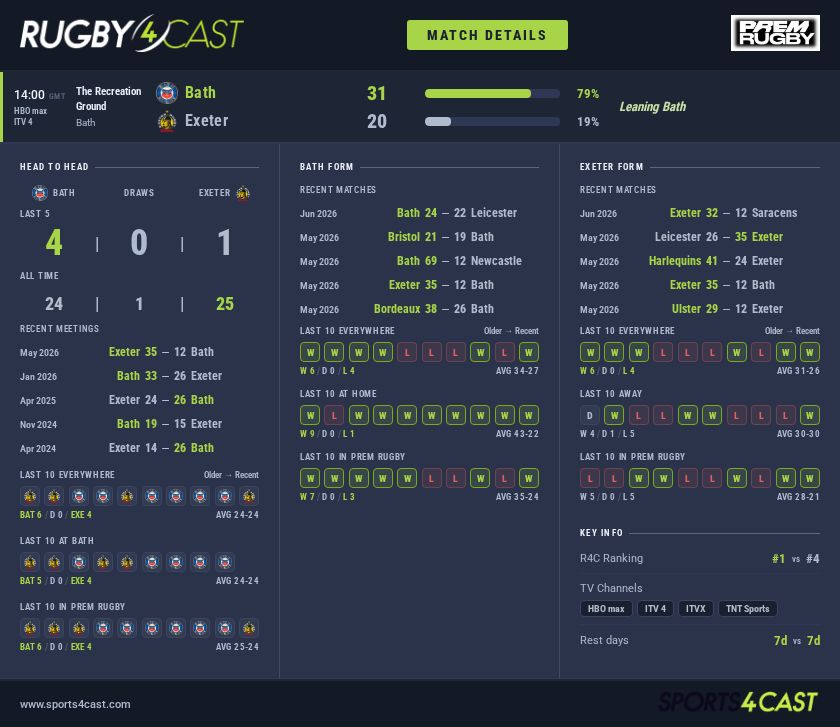This screenshot has width=840, height=727.
Task: Select the ITVX channel chip
Action: (695, 609)
